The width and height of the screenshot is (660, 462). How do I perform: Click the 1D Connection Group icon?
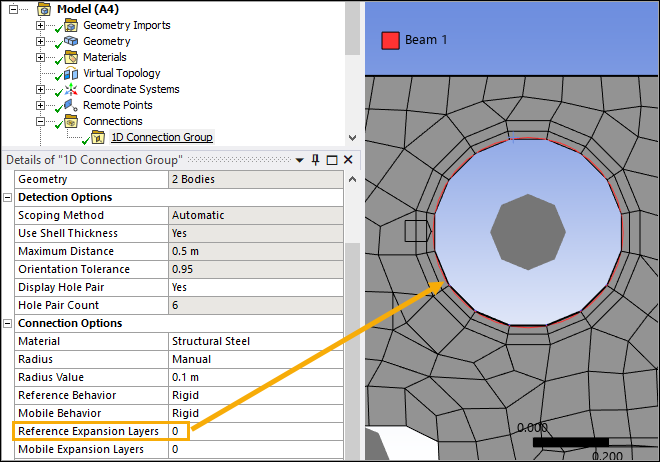point(98,137)
